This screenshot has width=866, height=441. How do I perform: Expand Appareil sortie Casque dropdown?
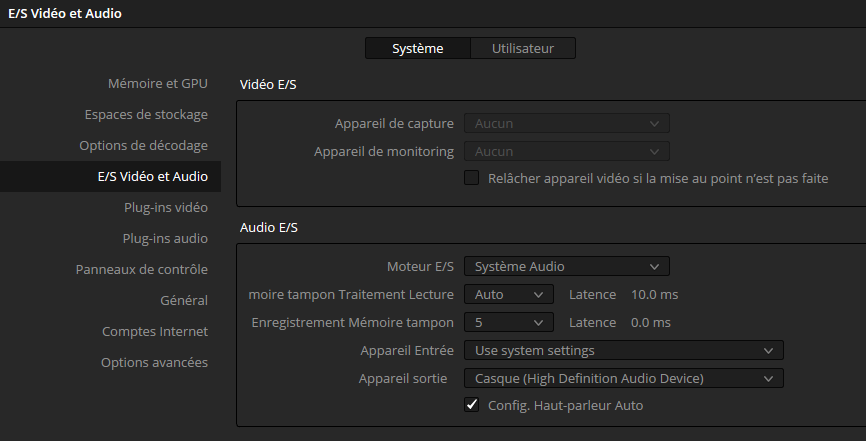[623, 378]
